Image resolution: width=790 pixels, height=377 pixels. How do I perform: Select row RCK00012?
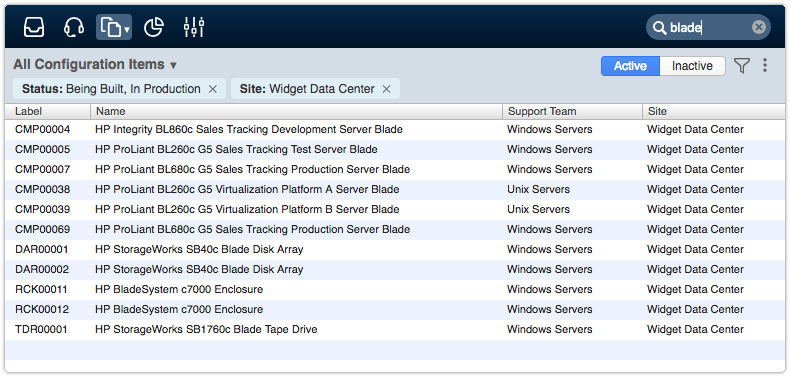click(x=395, y=309)
